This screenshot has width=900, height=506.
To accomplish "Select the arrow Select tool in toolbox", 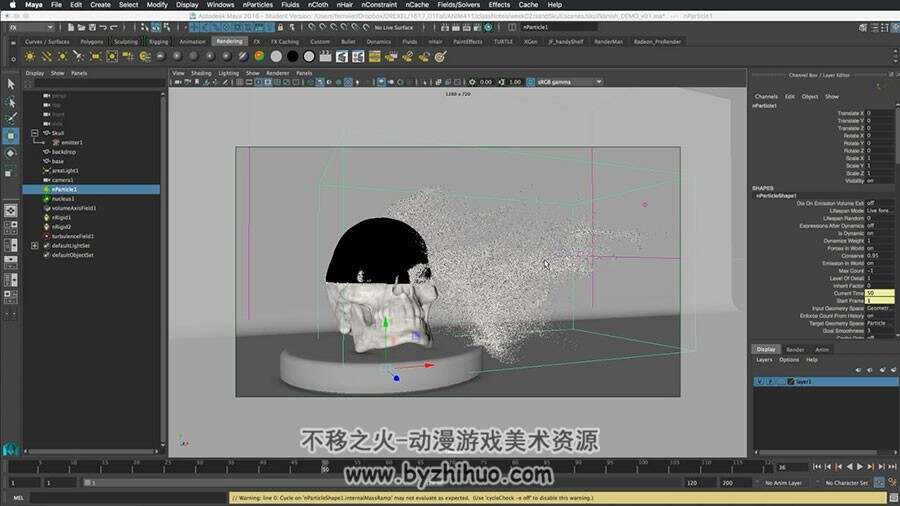I will coord(10,84).
